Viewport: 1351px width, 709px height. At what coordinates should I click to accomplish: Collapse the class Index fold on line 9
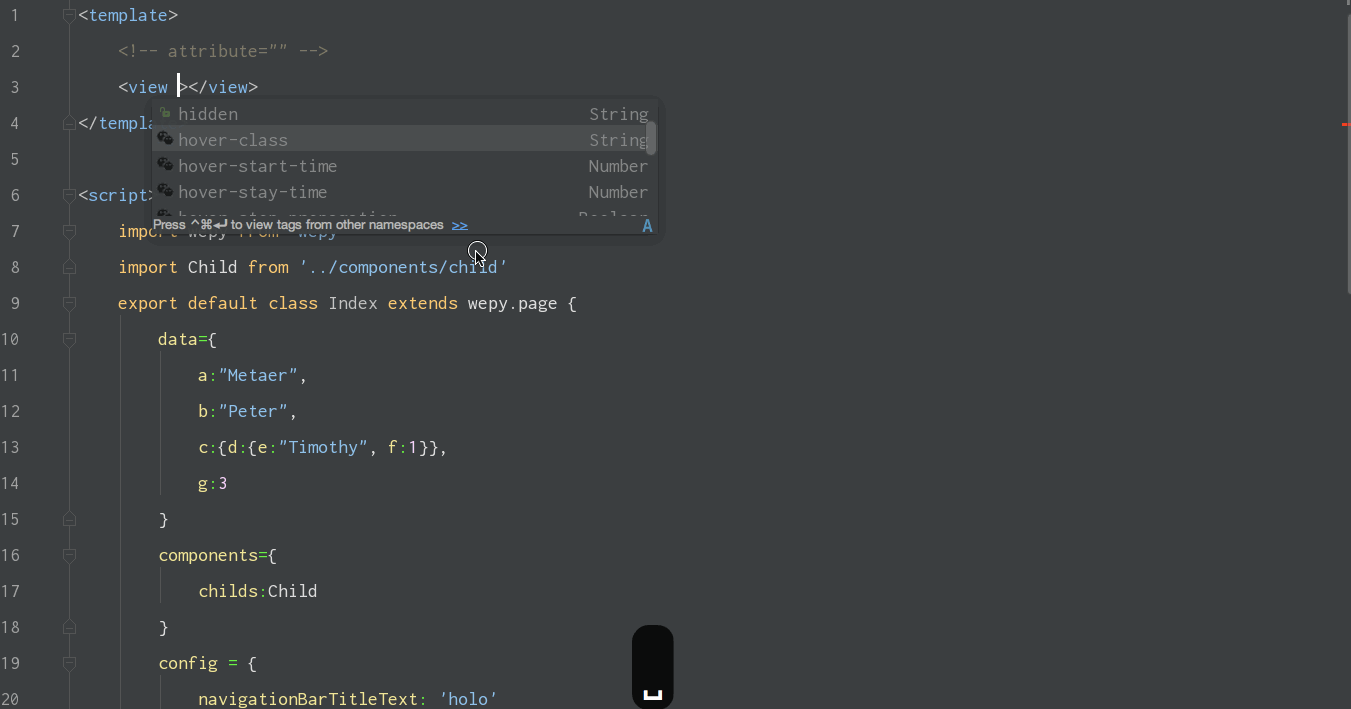(68, 303)
